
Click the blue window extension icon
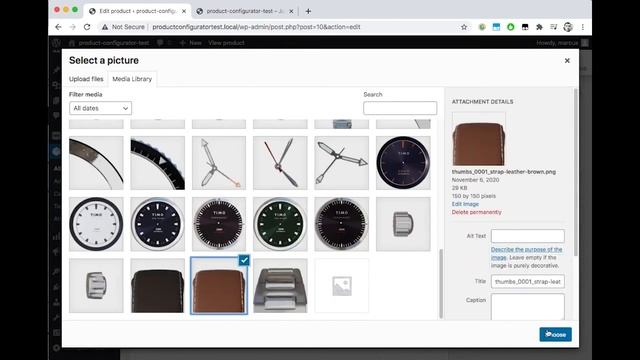(x=496, y=27)
